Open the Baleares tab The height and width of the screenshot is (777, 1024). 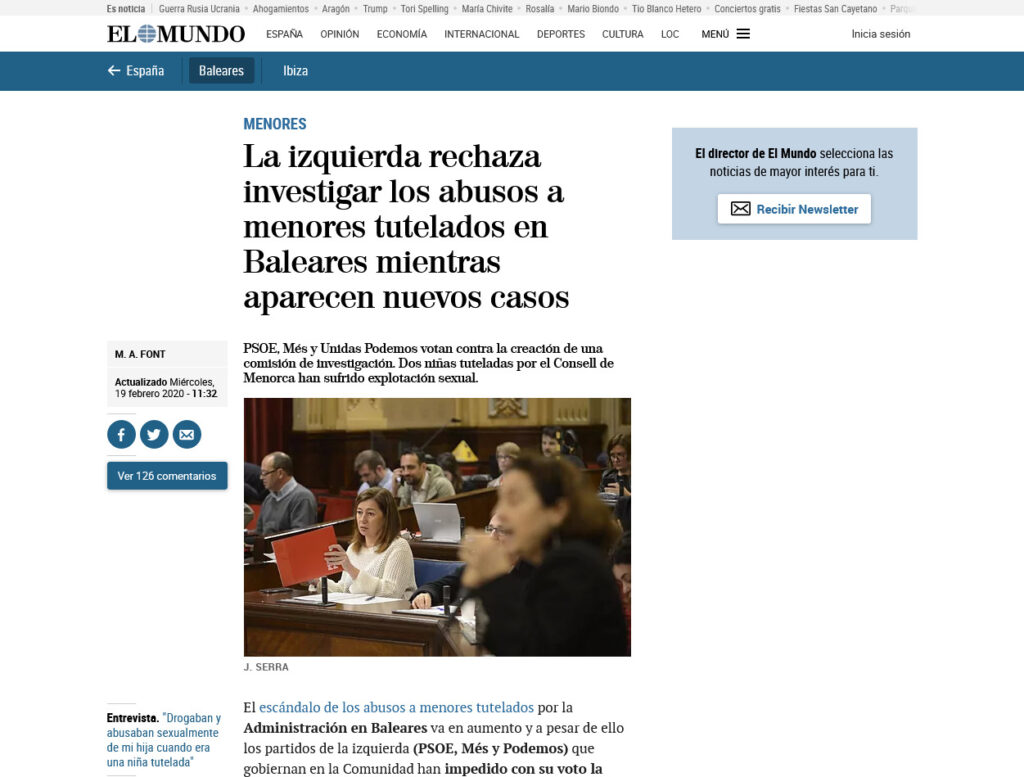click(x=221, y=71)
